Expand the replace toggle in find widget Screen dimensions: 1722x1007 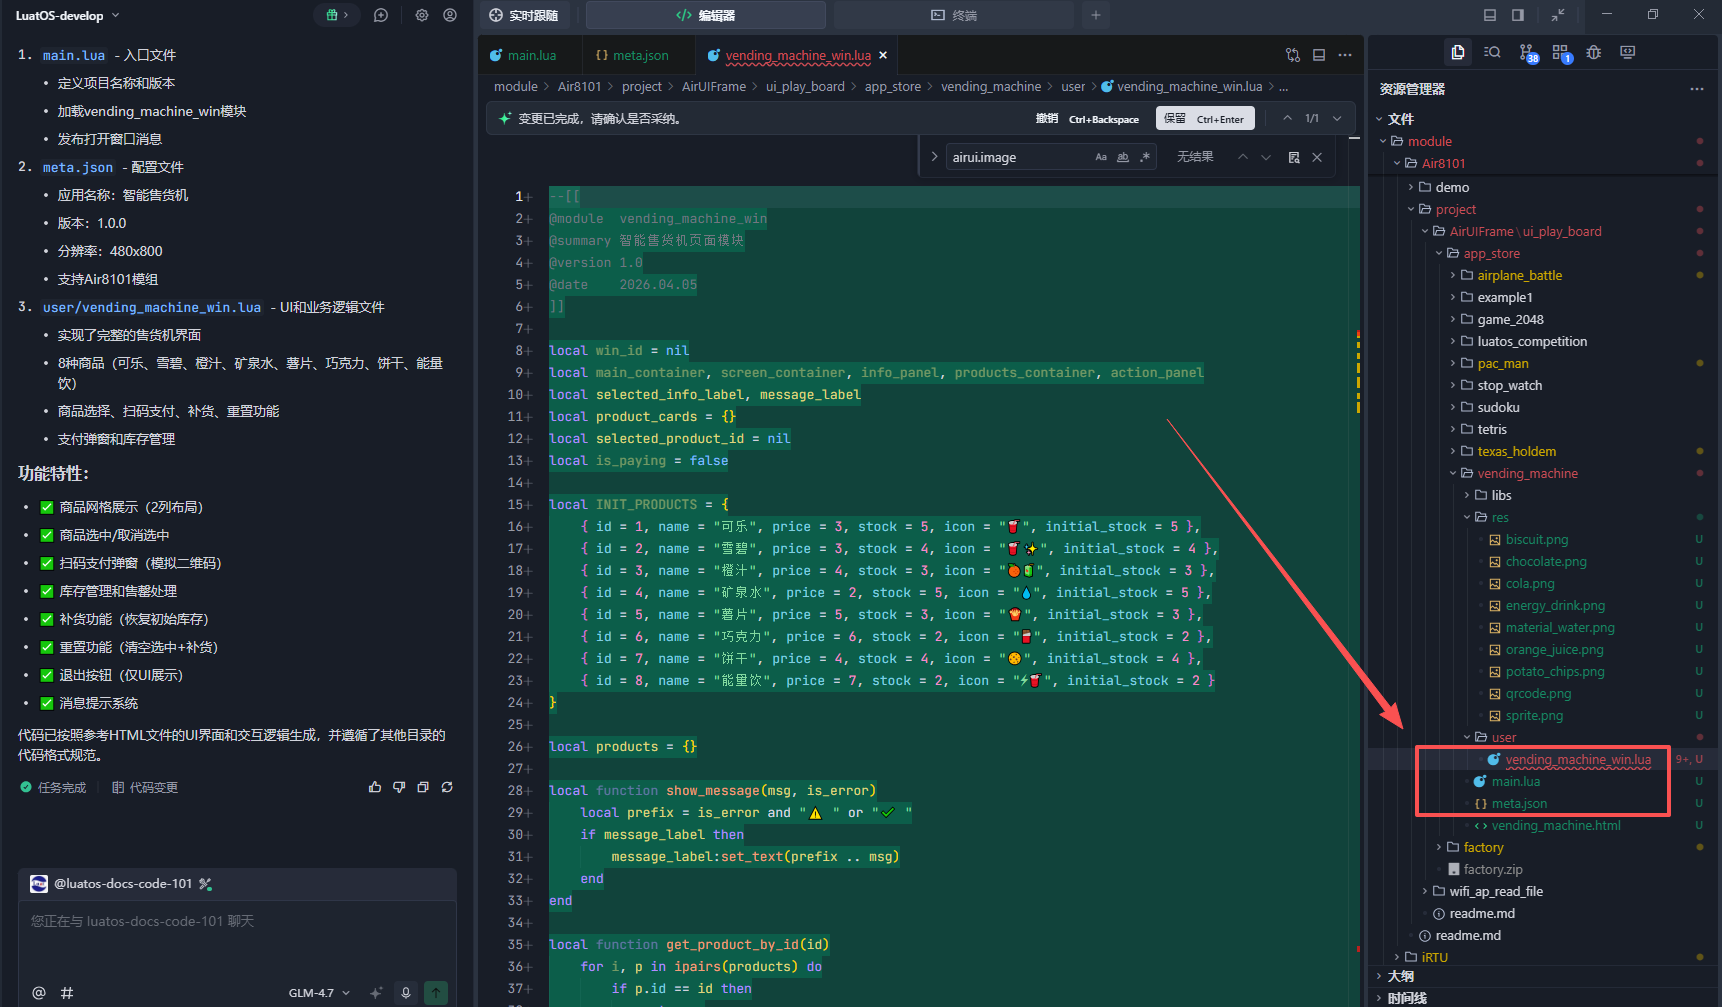click(934, 157)
